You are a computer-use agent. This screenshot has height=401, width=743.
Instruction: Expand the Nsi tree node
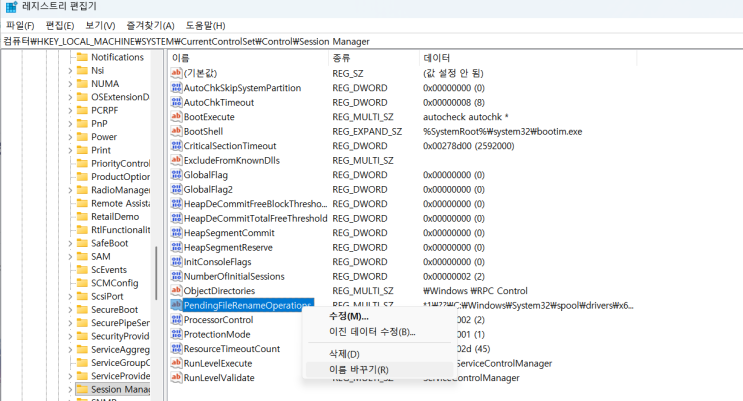[70, 71]
